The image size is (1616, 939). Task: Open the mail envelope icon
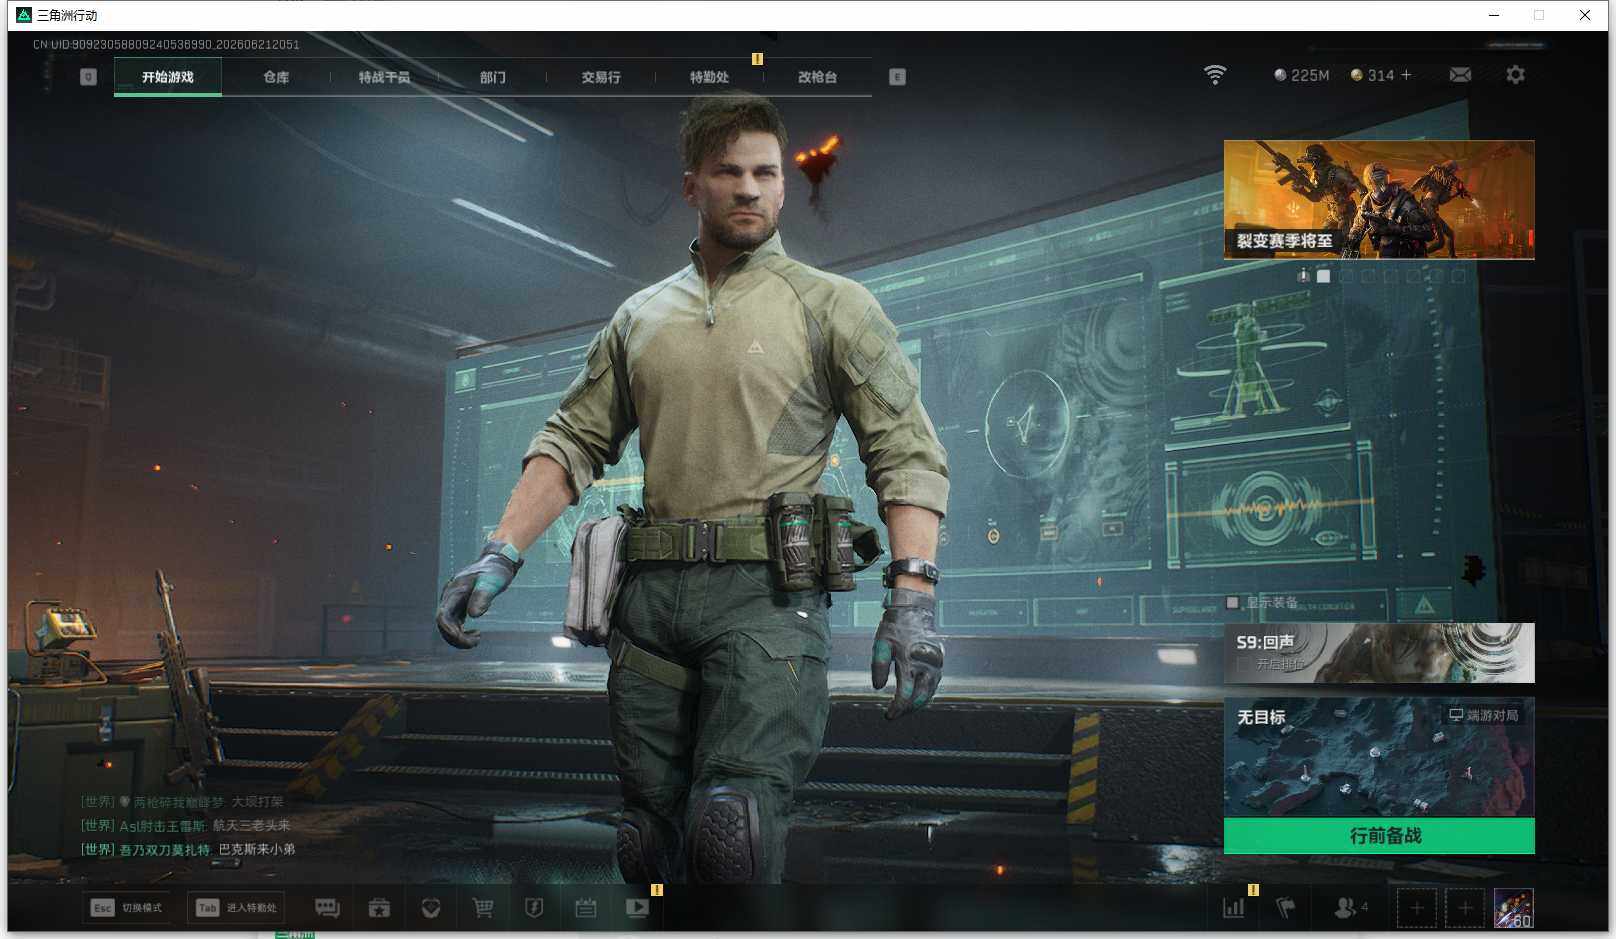[1460, 75]
